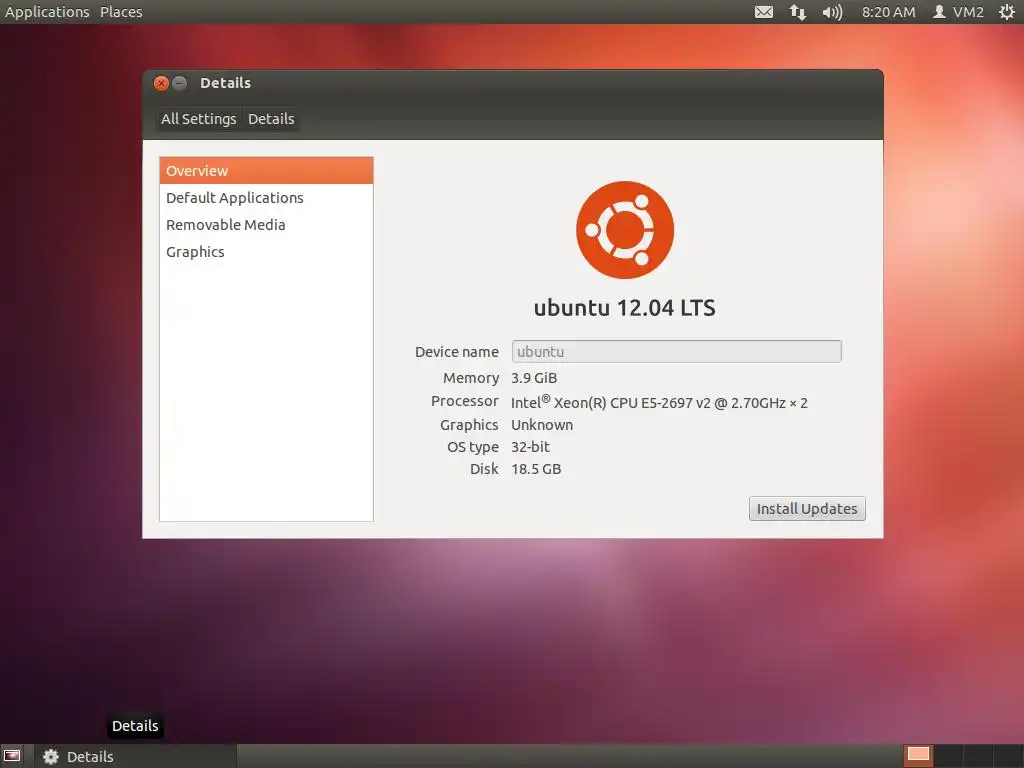Open the sound volume indicator

click(x=832, y=12)
